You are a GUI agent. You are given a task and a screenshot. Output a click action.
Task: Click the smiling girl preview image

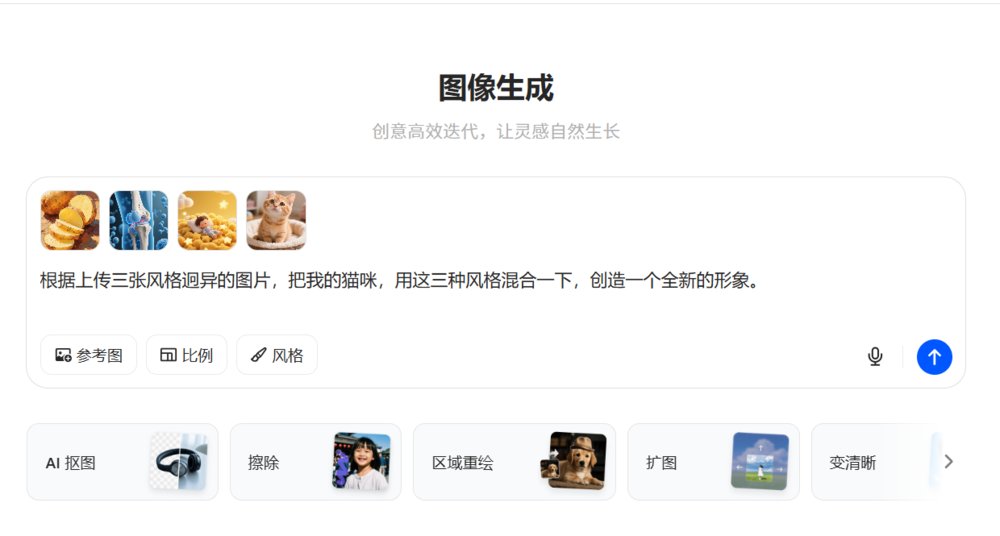[361, 461]
